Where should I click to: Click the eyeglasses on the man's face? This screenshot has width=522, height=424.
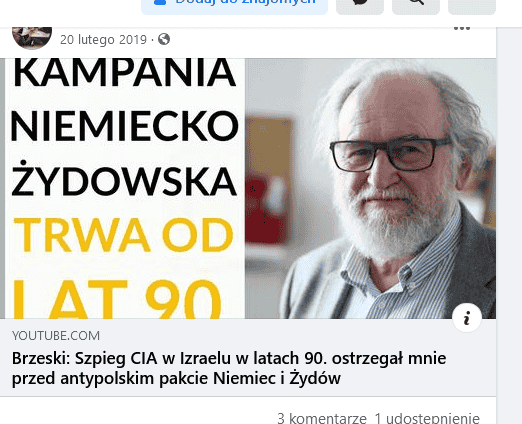[391, 154]
